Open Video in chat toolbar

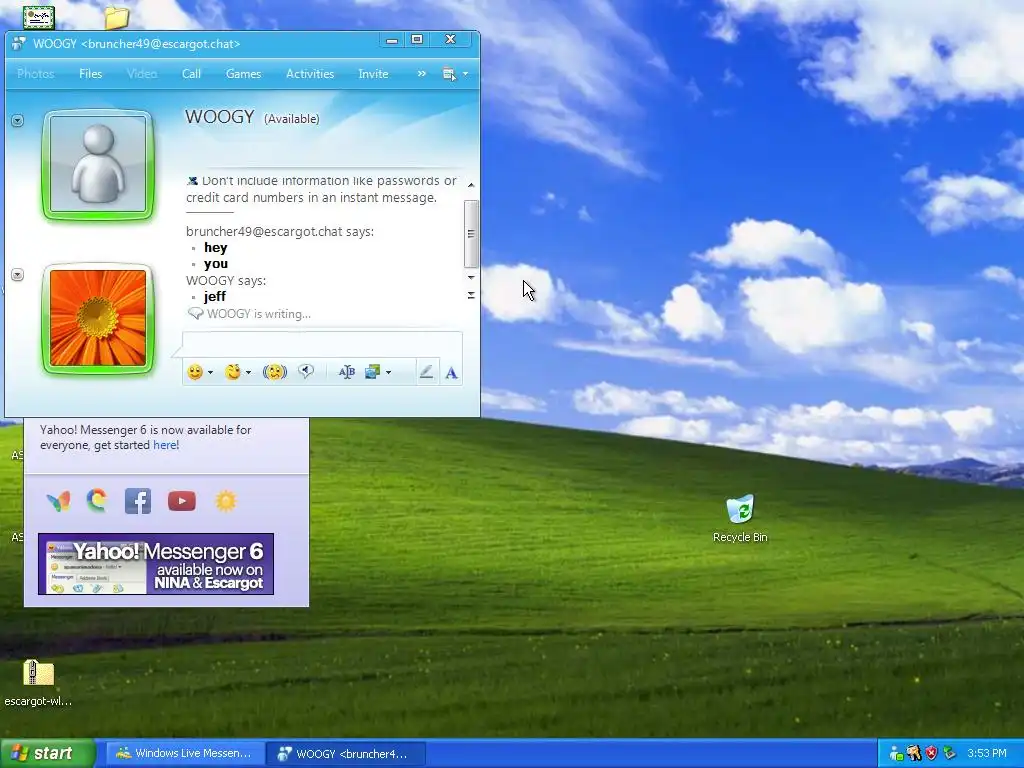point(142,74)
